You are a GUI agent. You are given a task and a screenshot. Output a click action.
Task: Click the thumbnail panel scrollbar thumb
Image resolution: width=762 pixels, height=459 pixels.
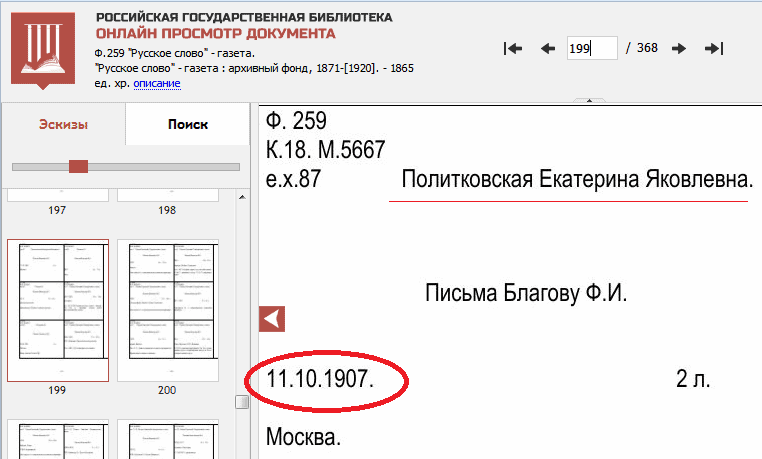[242, 402]
